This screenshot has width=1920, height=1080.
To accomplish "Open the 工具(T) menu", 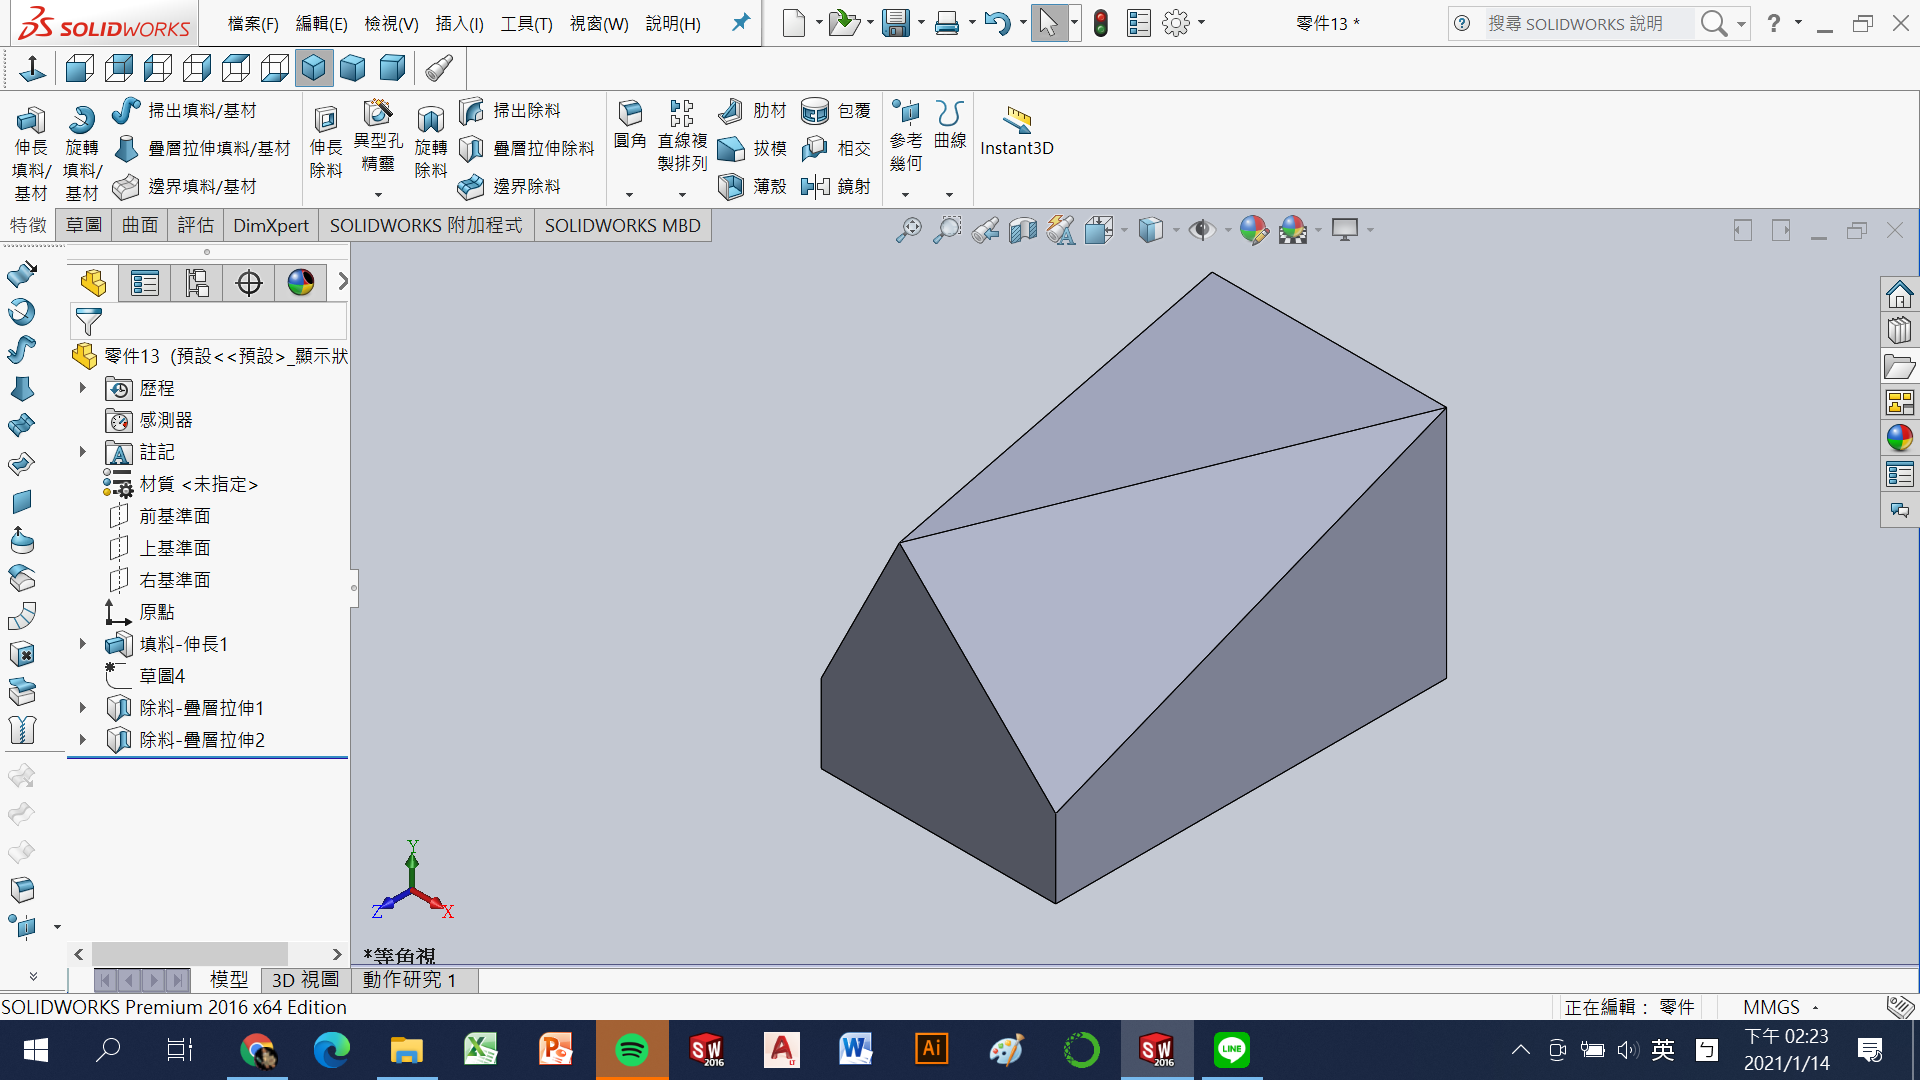I will [x=526, y=23].
